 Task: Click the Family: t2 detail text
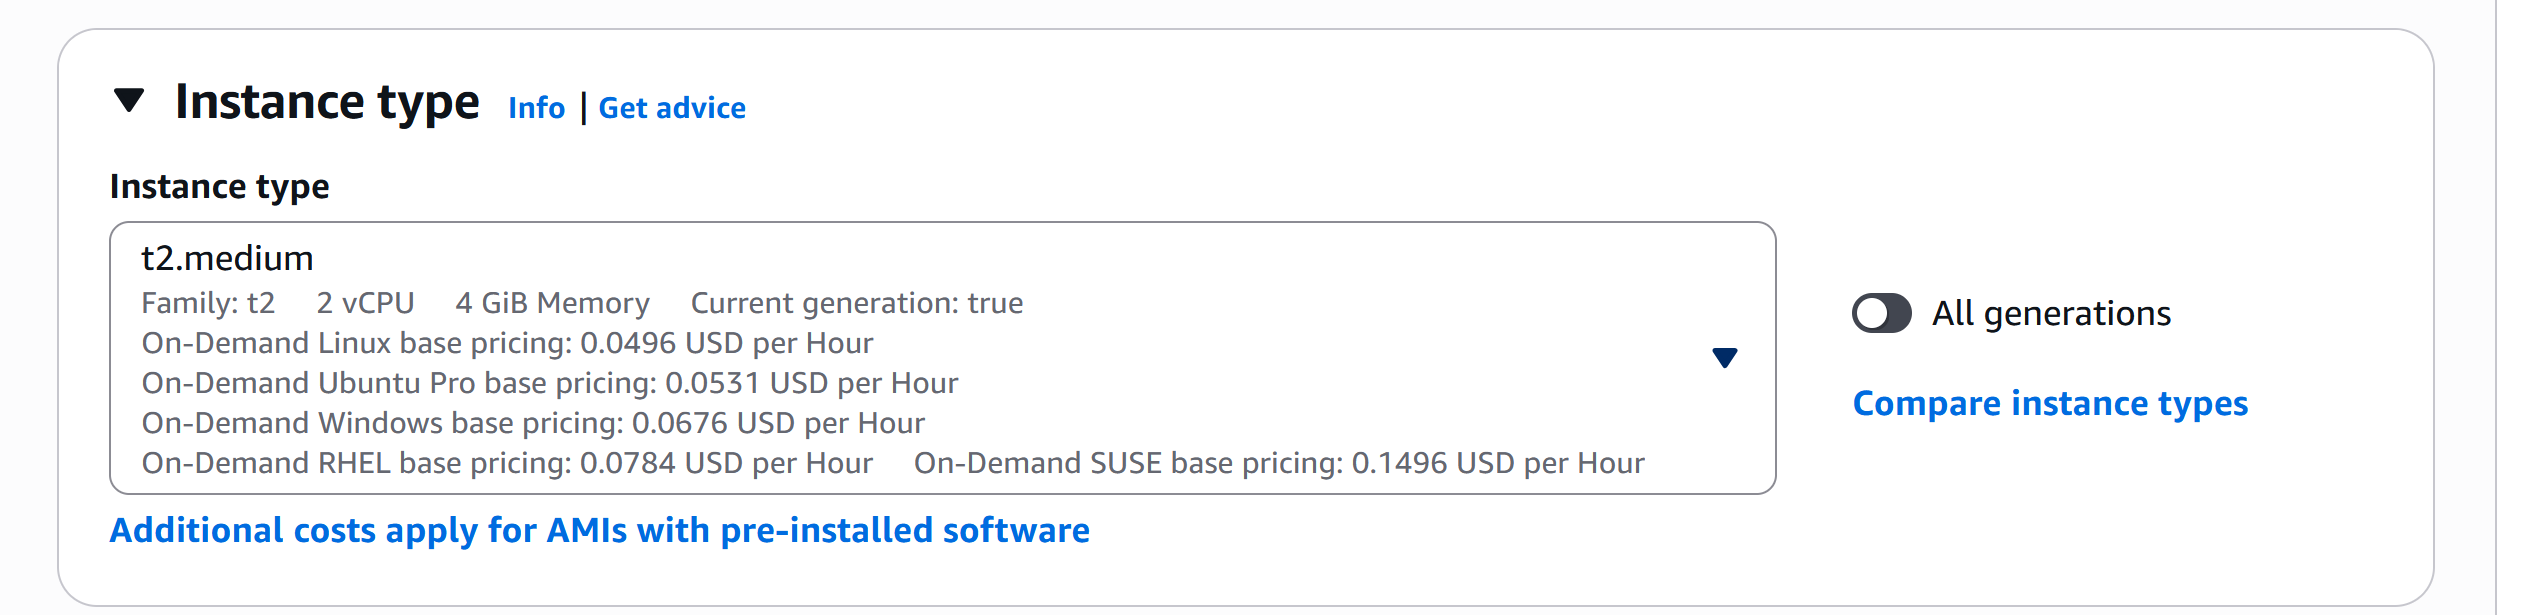click(208, 303)
